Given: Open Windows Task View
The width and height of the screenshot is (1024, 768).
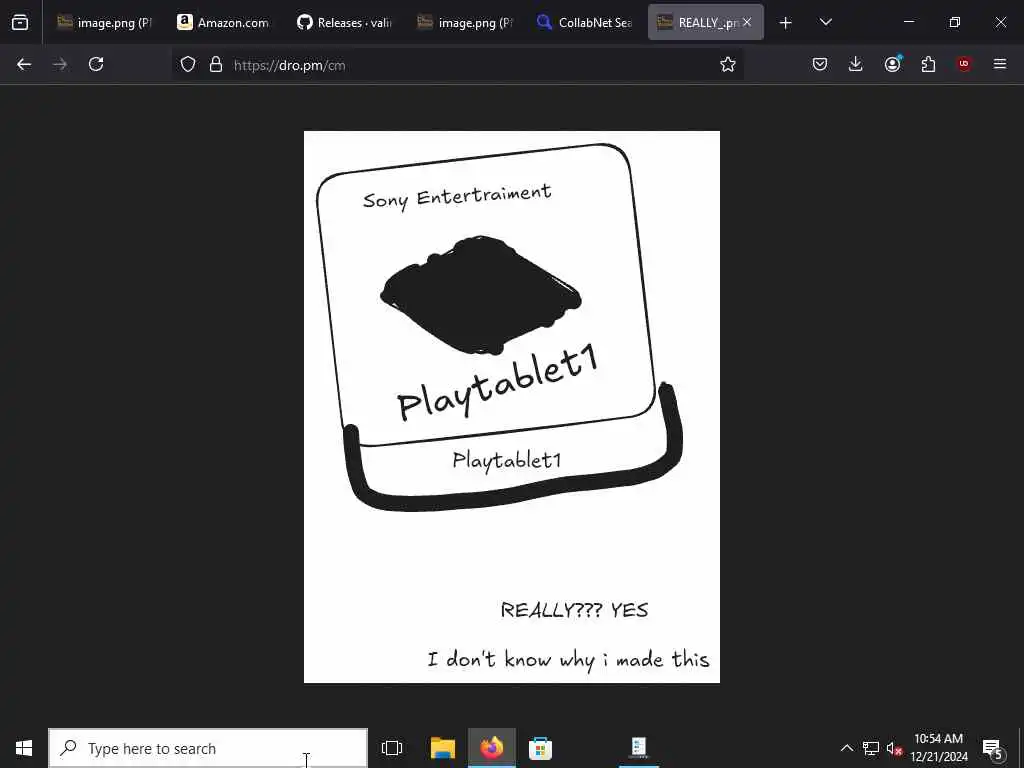Looking at the screenshot, I should [392, 748].
